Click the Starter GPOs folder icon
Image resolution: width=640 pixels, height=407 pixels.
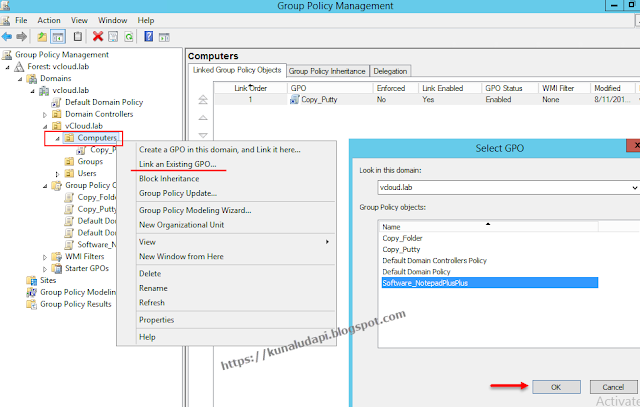coord(56,269)
